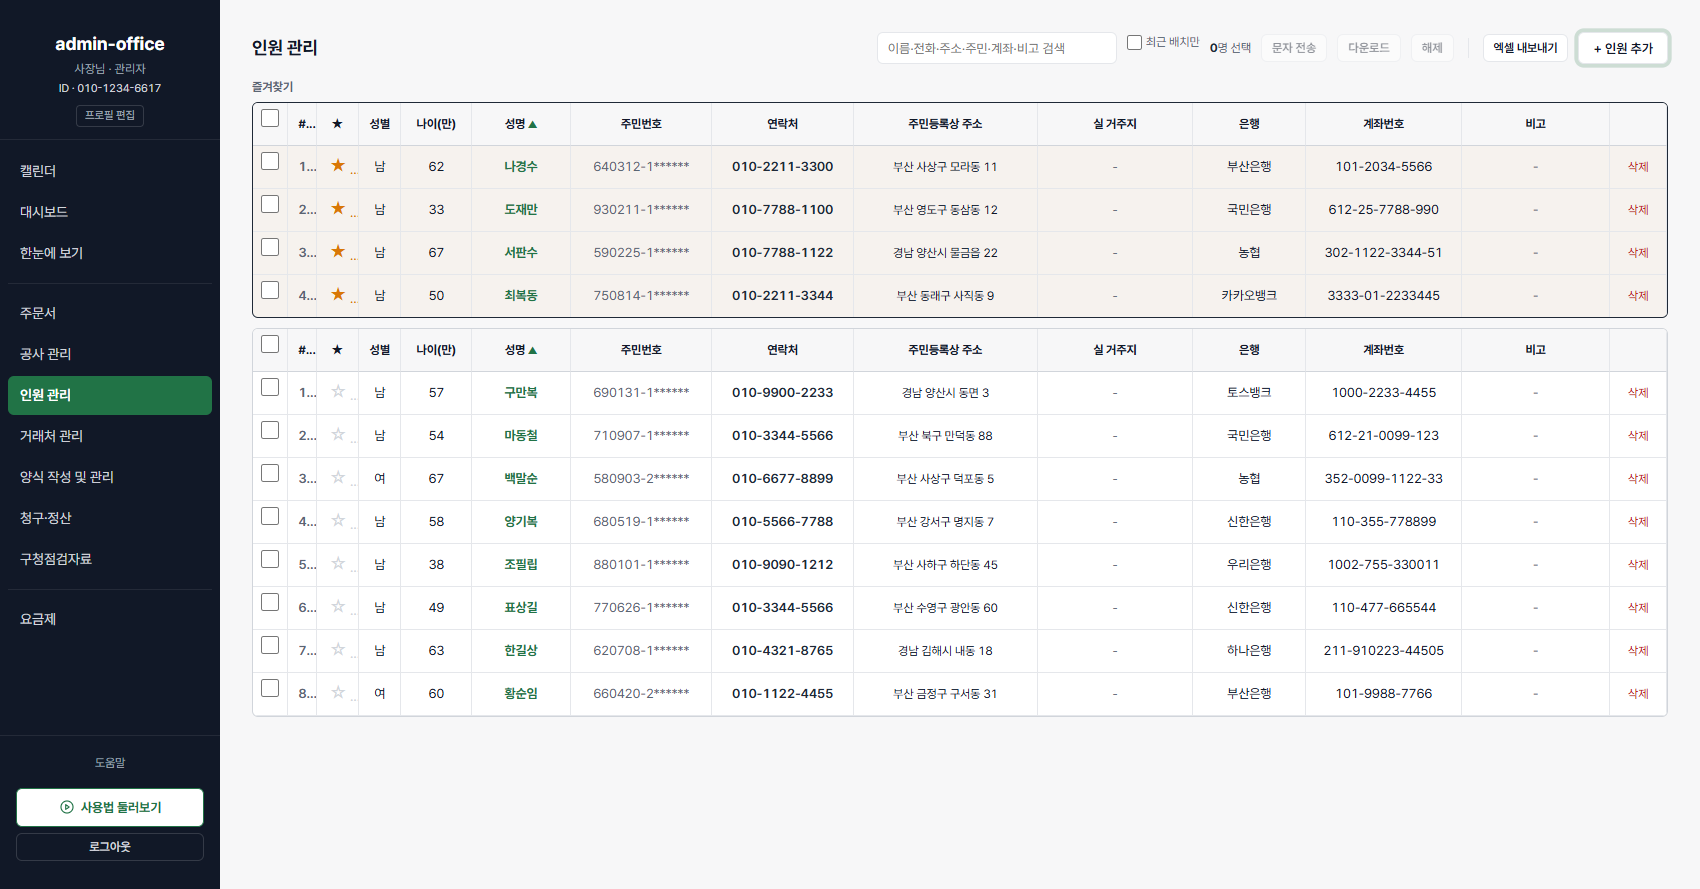This screenshot has height=889, width=1700.
Task: Click play icon in 사용법 둘러보기 button
Action: click(x=67, y=807)
